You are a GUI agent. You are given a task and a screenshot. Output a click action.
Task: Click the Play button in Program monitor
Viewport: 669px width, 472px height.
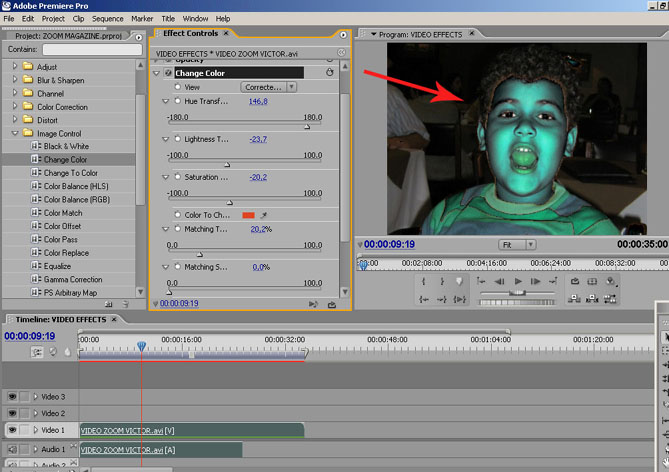(x=518, y=282)
